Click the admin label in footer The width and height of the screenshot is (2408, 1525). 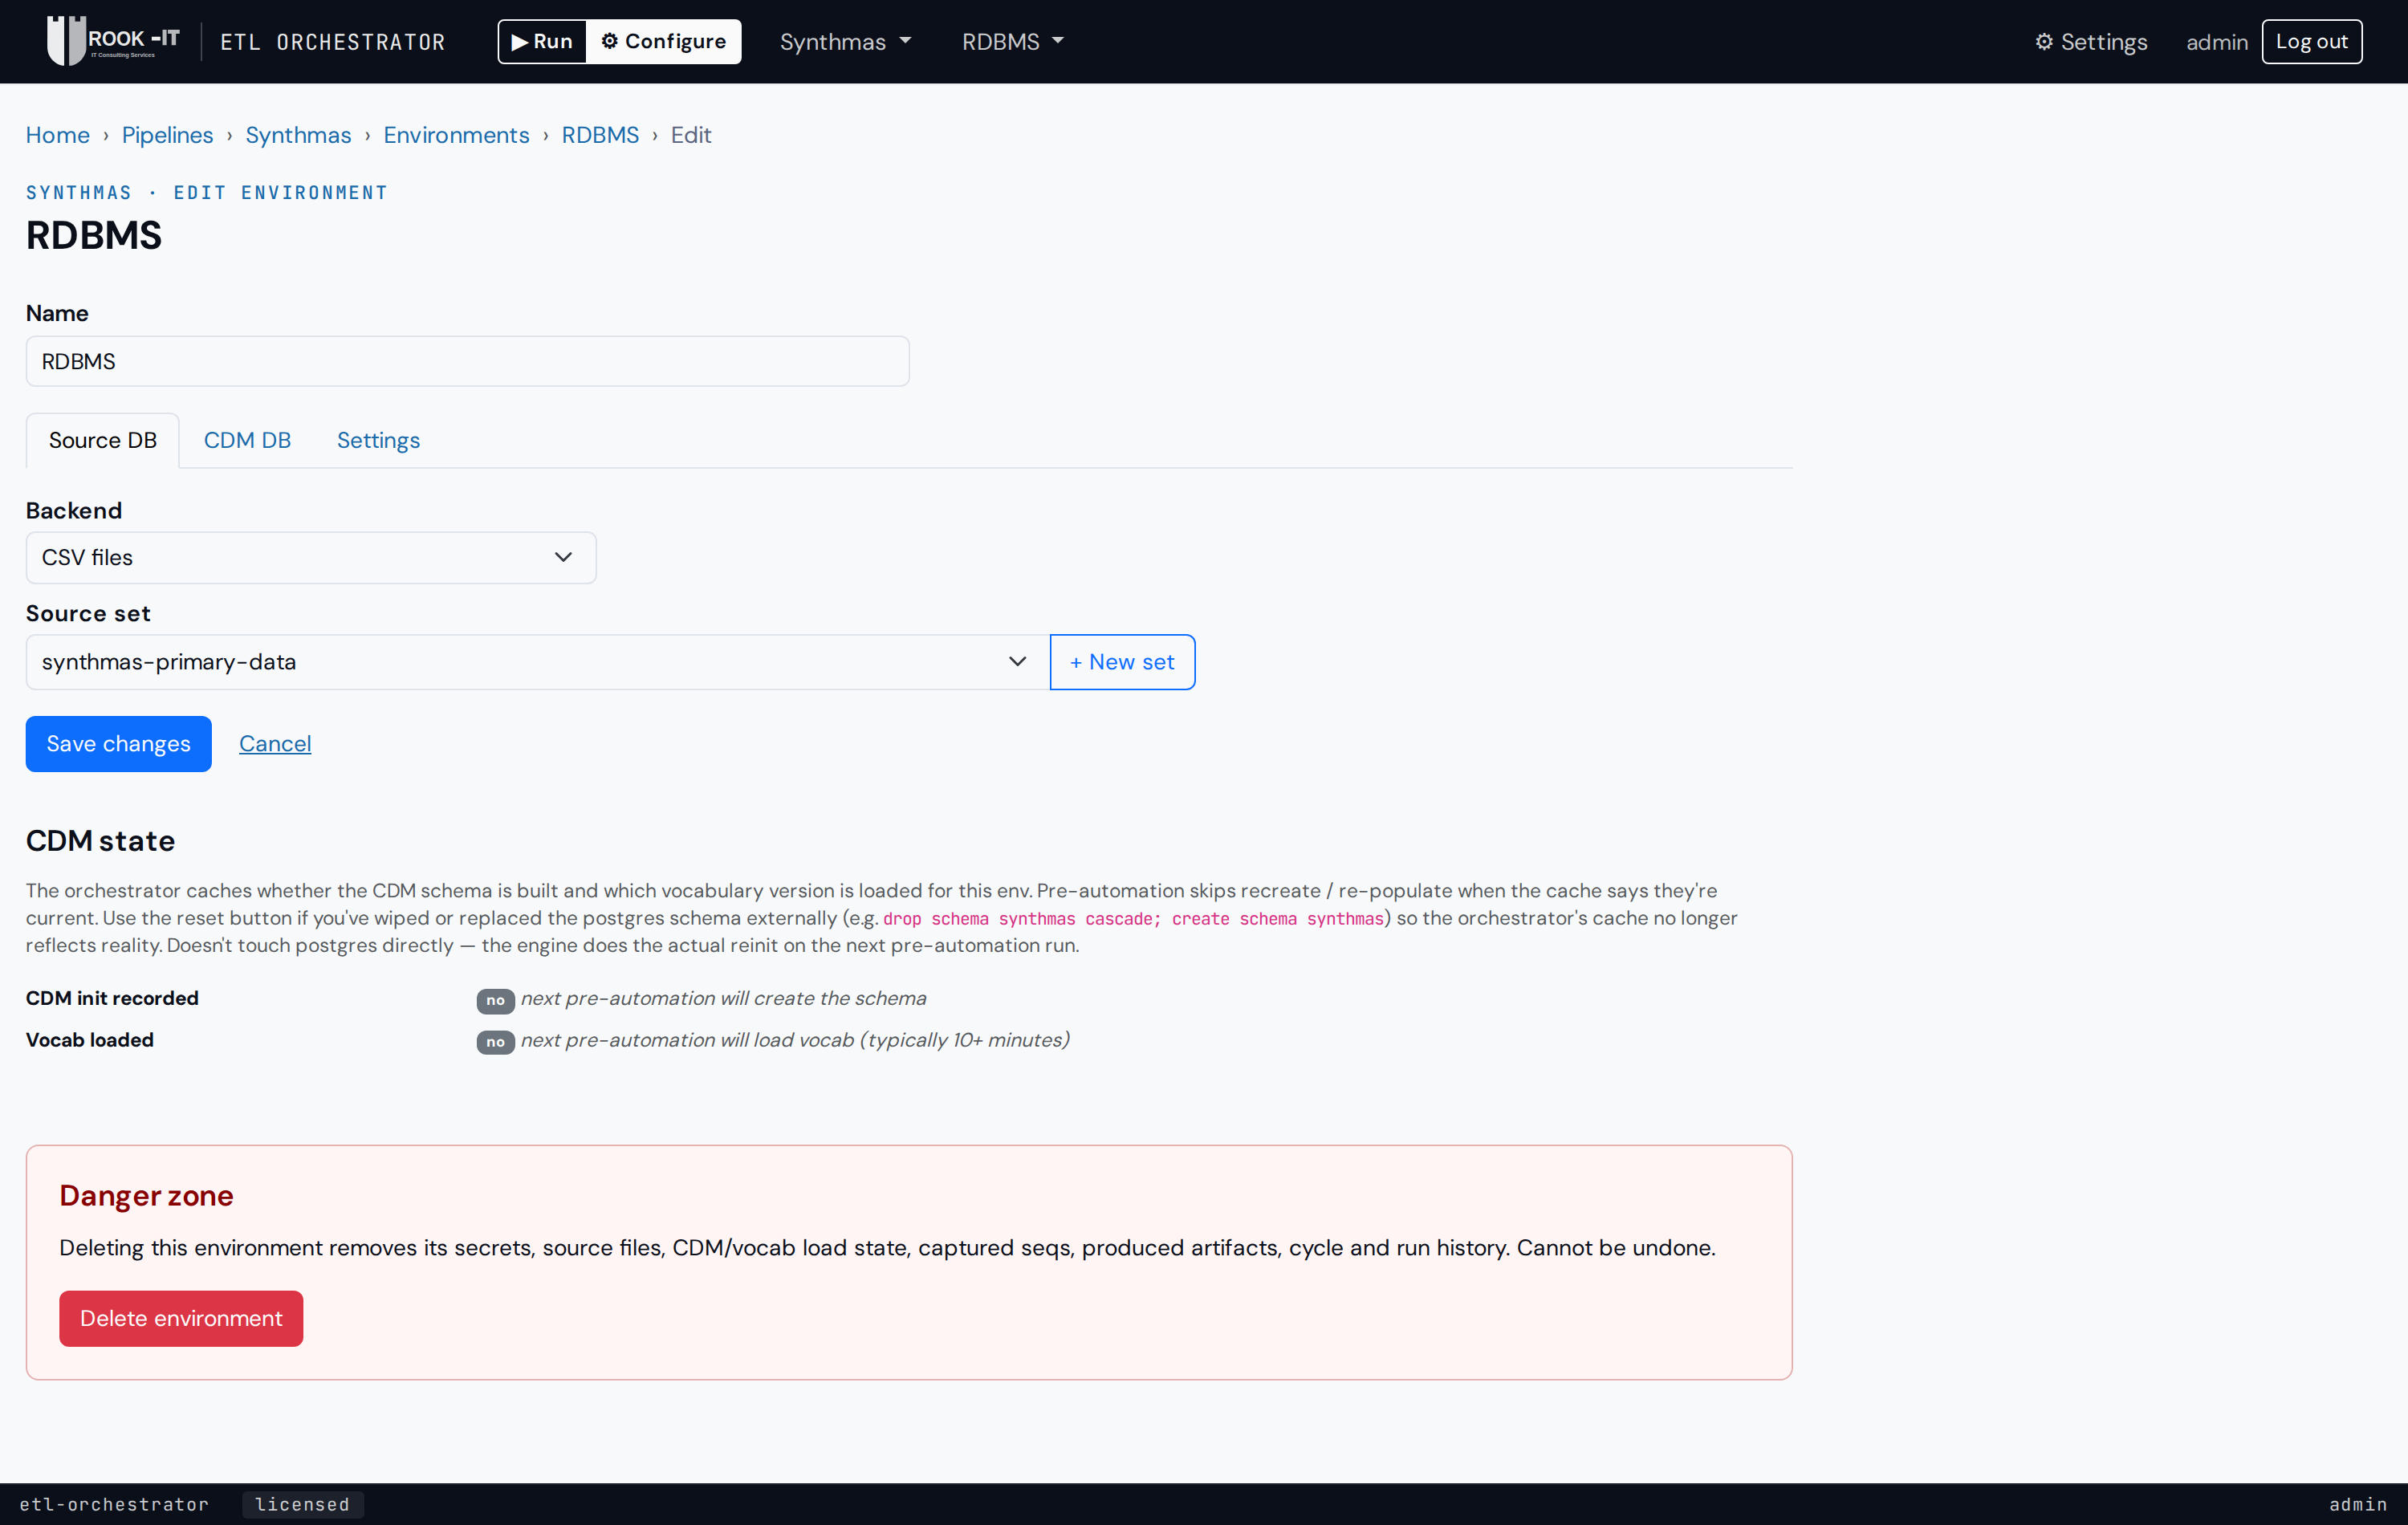pos(2358,1504)
